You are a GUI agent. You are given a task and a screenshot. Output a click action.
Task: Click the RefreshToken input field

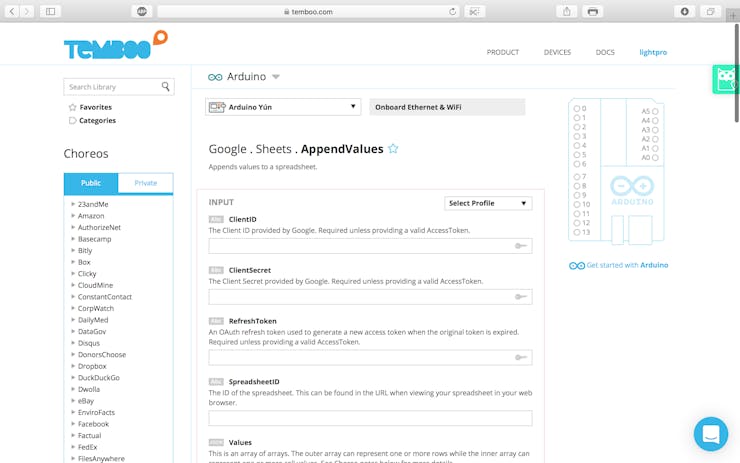click(x=370, y=357)
